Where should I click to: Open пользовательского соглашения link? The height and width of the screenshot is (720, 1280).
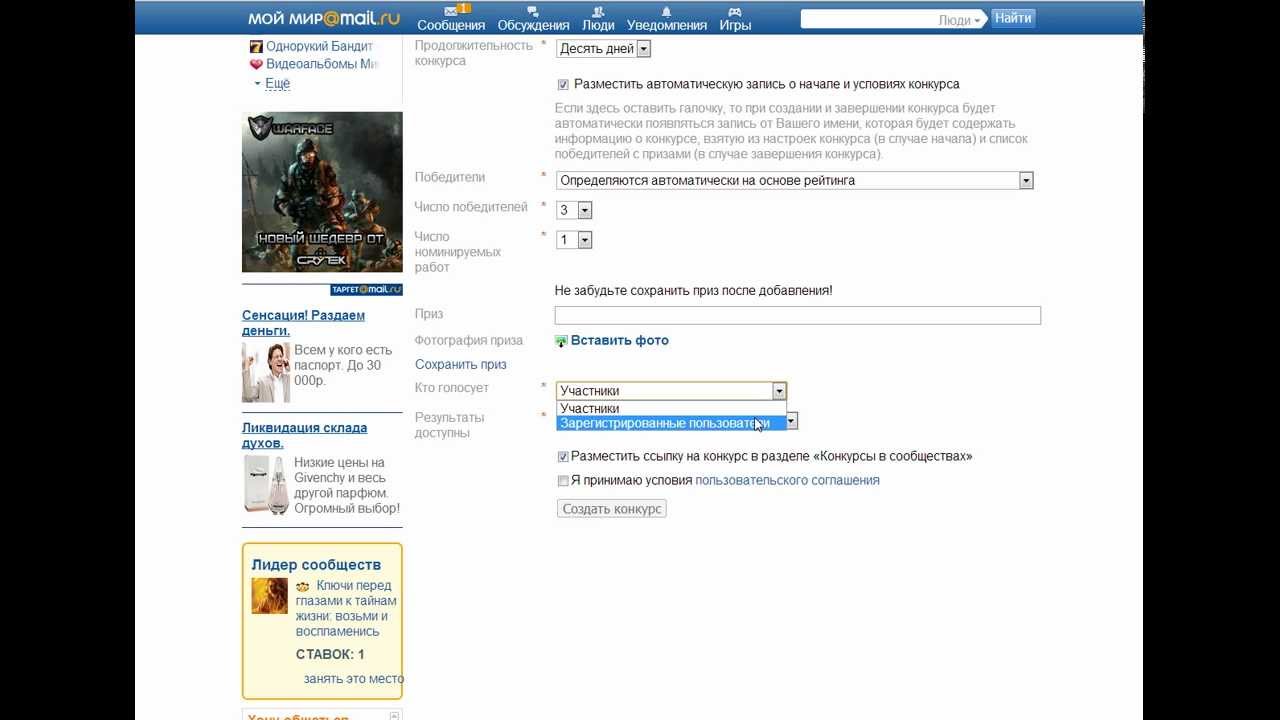(787, 481)
